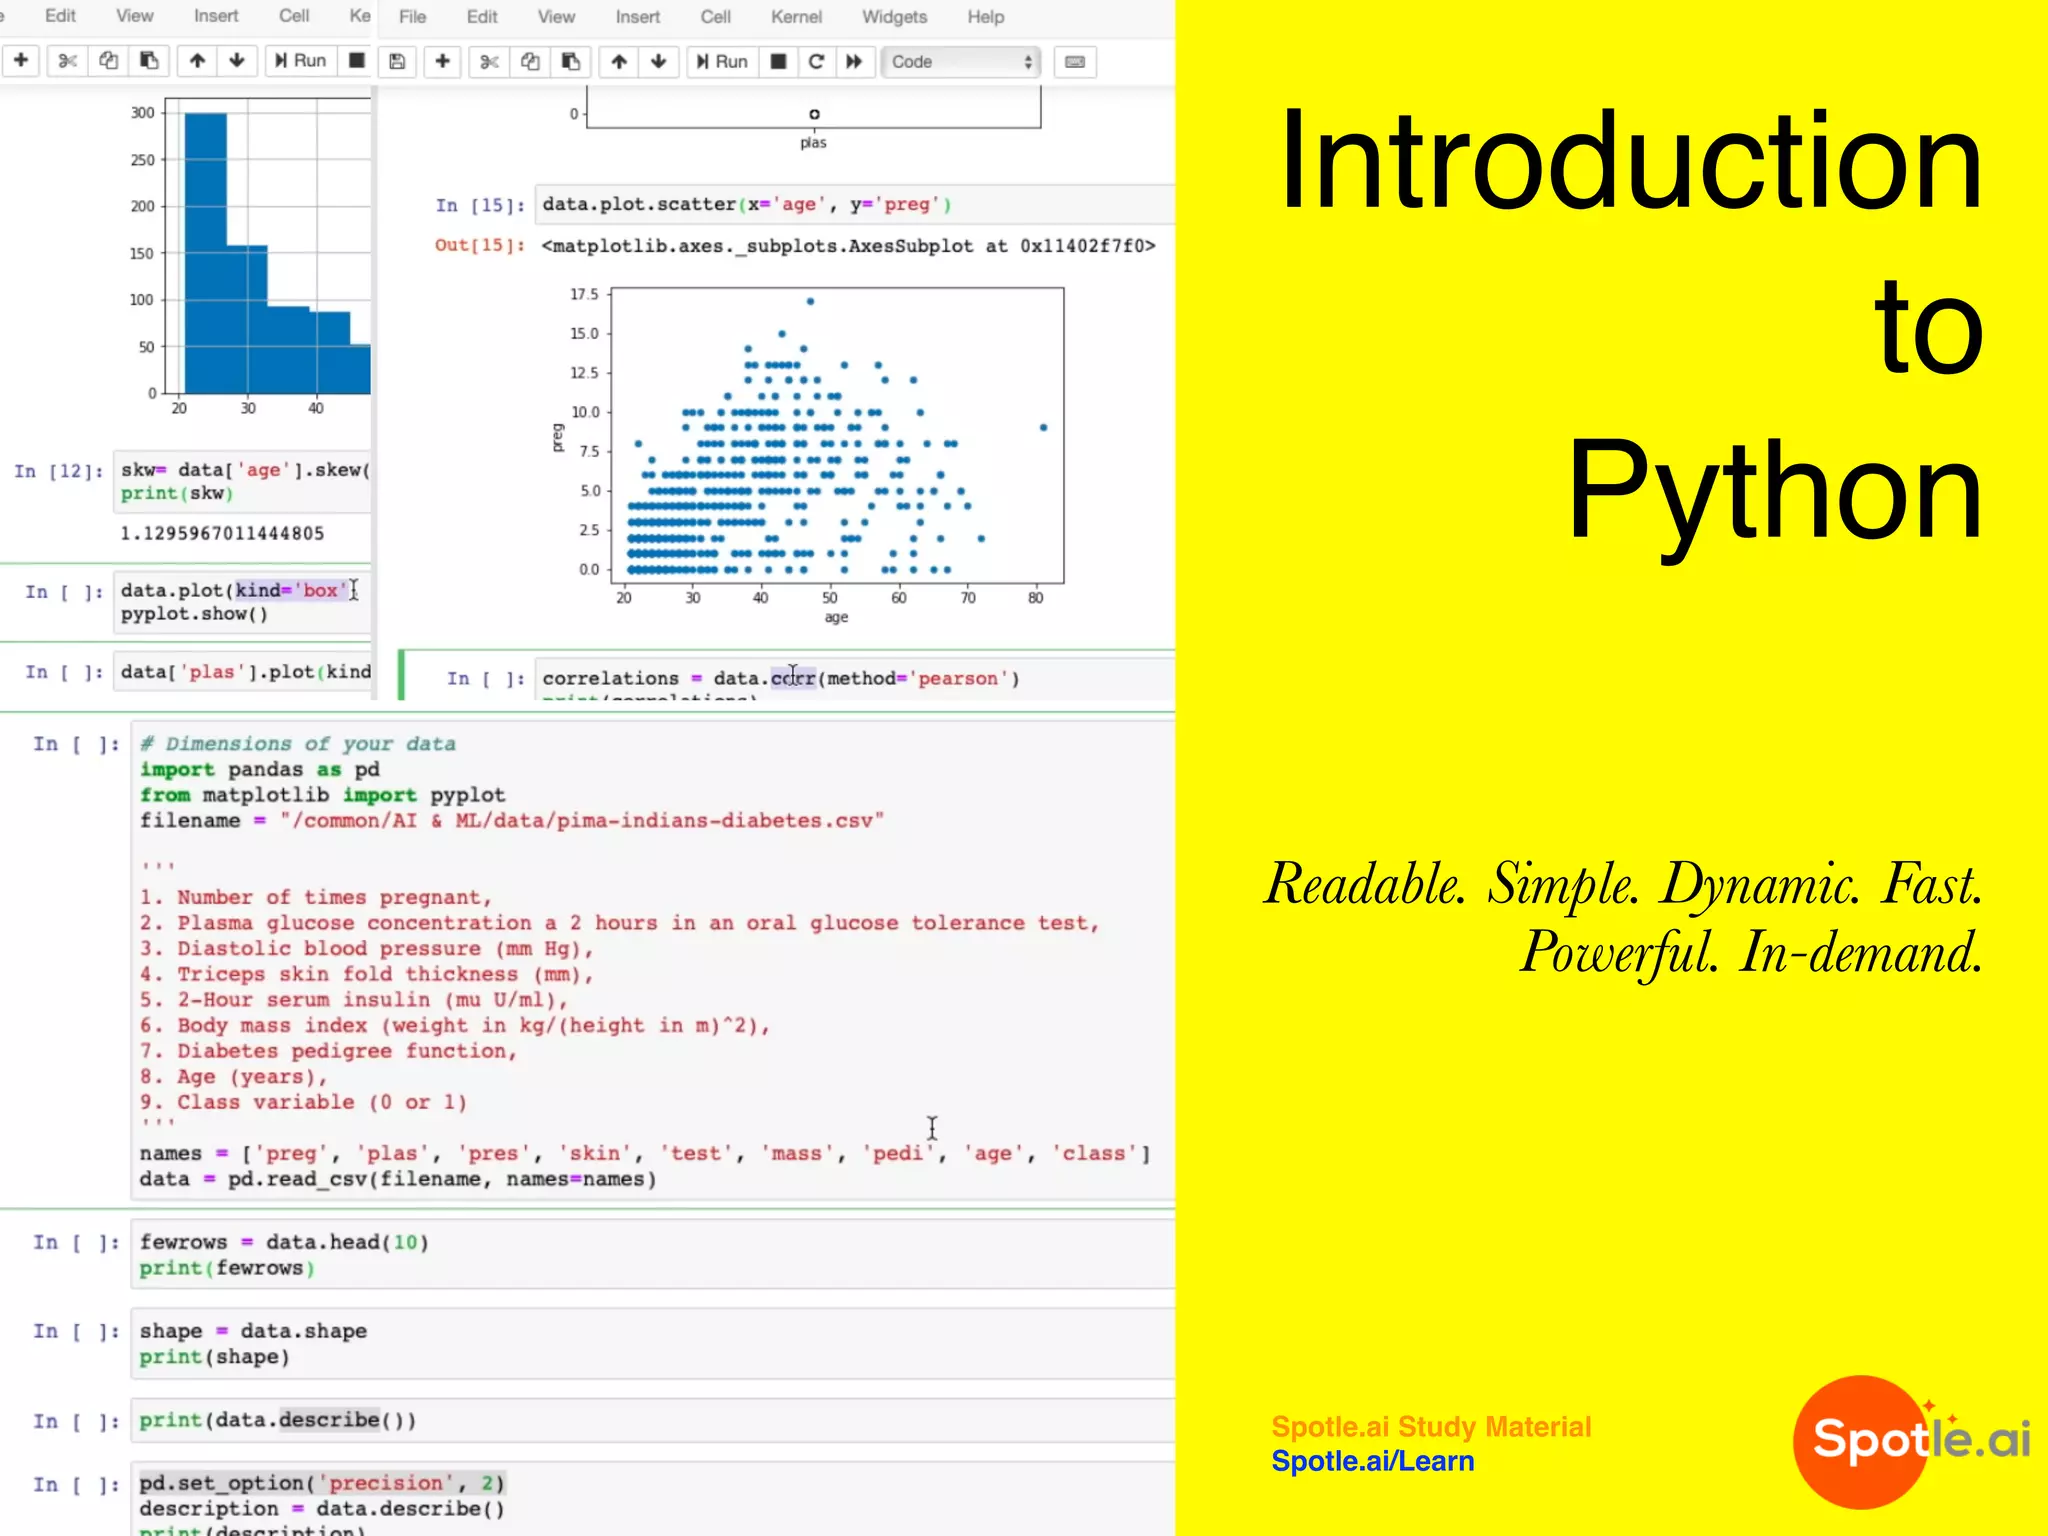
Task: Open the File menu
Action: tap(412, 17)
